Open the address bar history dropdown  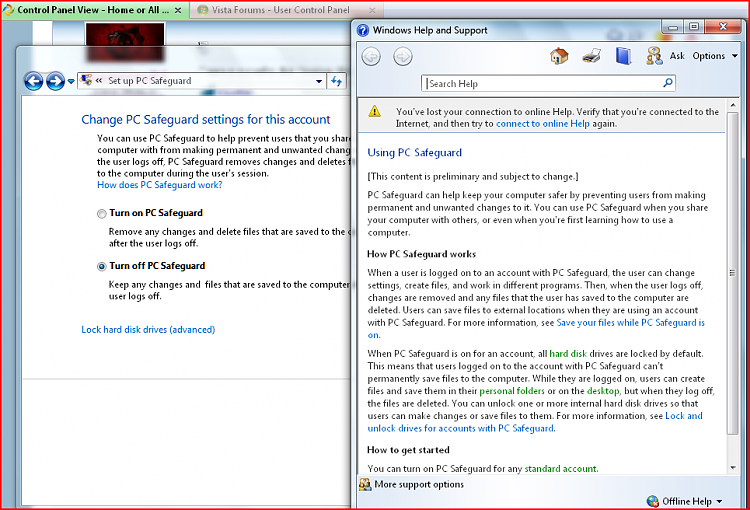tap(319, 81)
